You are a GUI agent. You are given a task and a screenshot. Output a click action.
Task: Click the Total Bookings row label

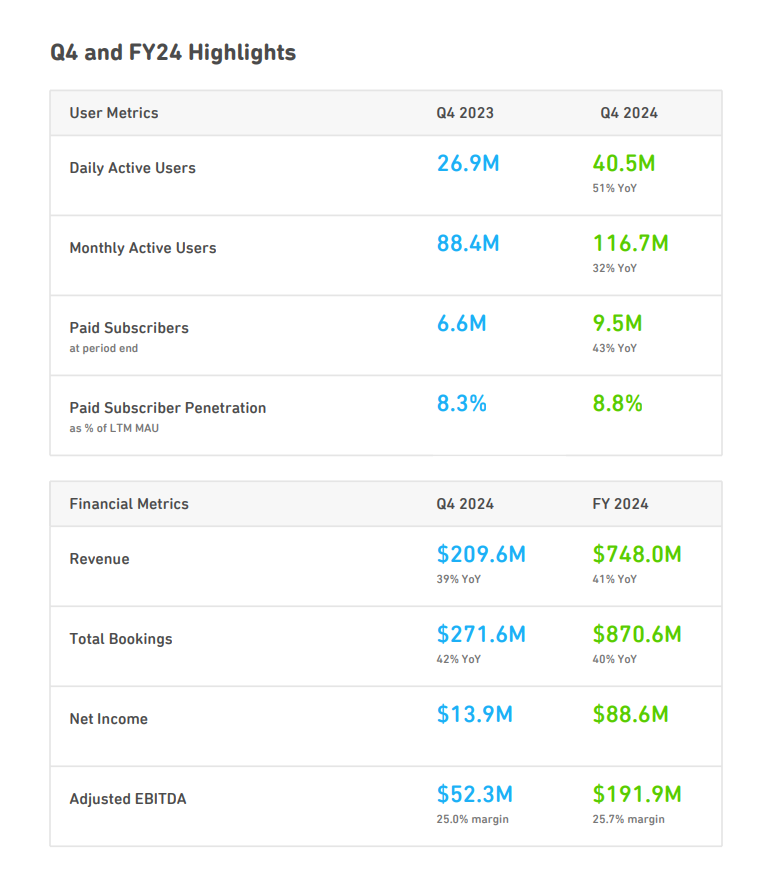click(x=120, y=639)
